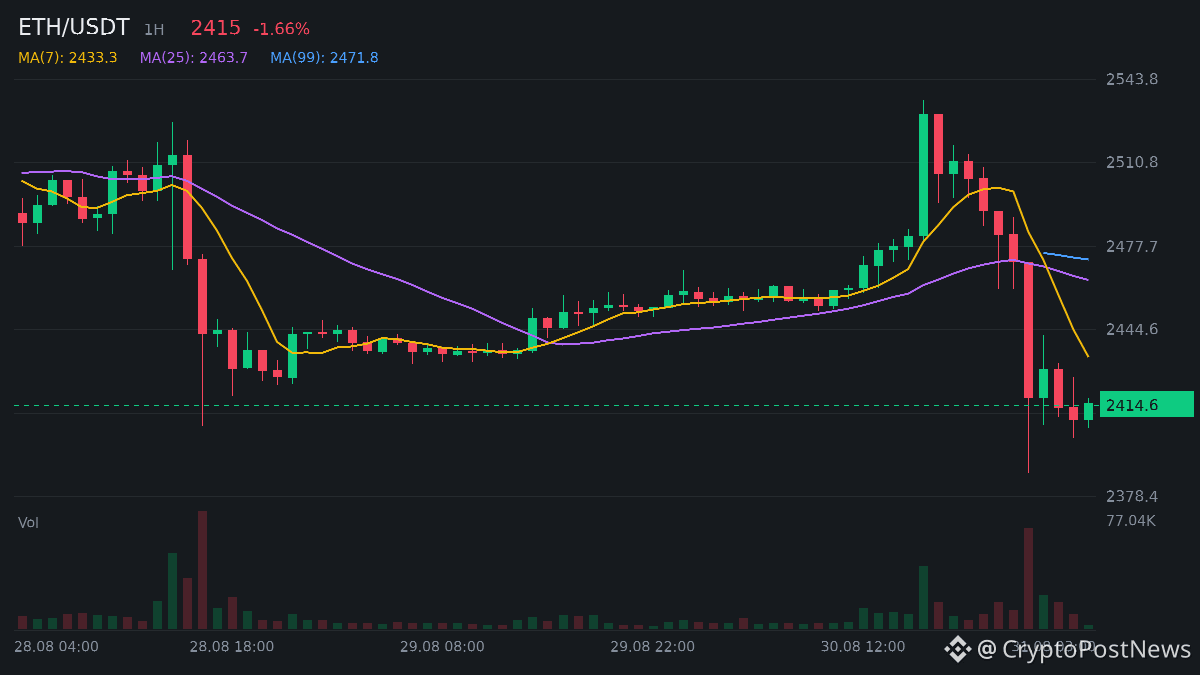
Task: Click the -1.66% change value
Action: pyautogui.click(x=281, y=29)
